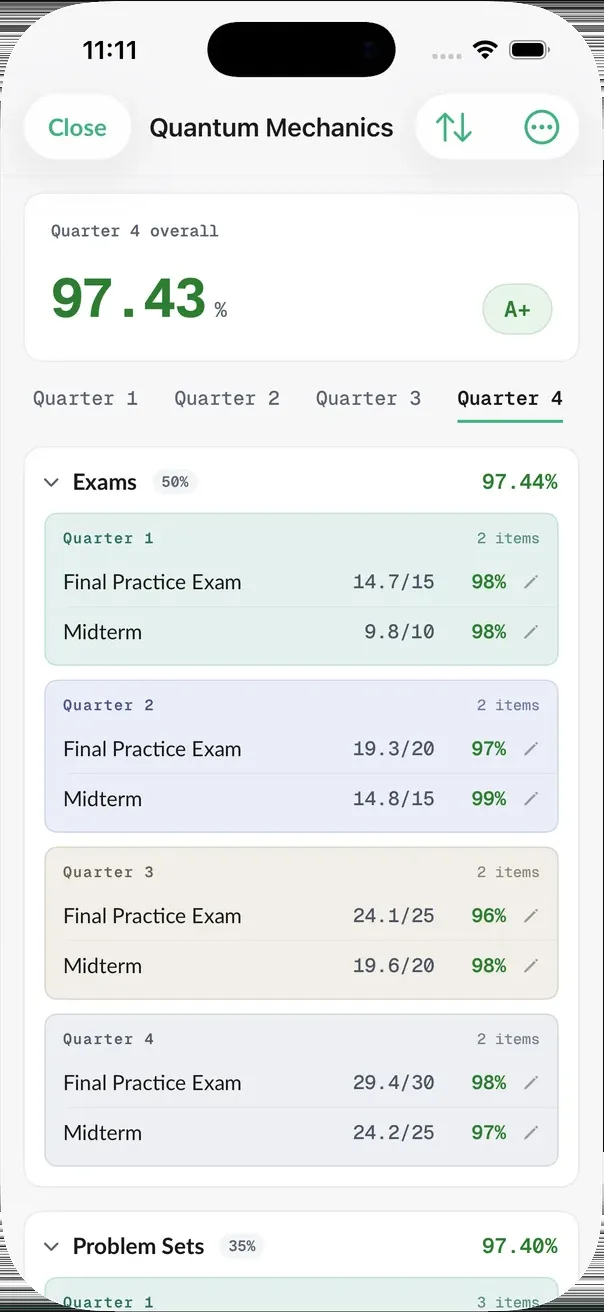Screen dimensions: 604x1312
Task: Edit Quarter 3 Final Practice Exam pencil
Action: (x=531, y=916)
